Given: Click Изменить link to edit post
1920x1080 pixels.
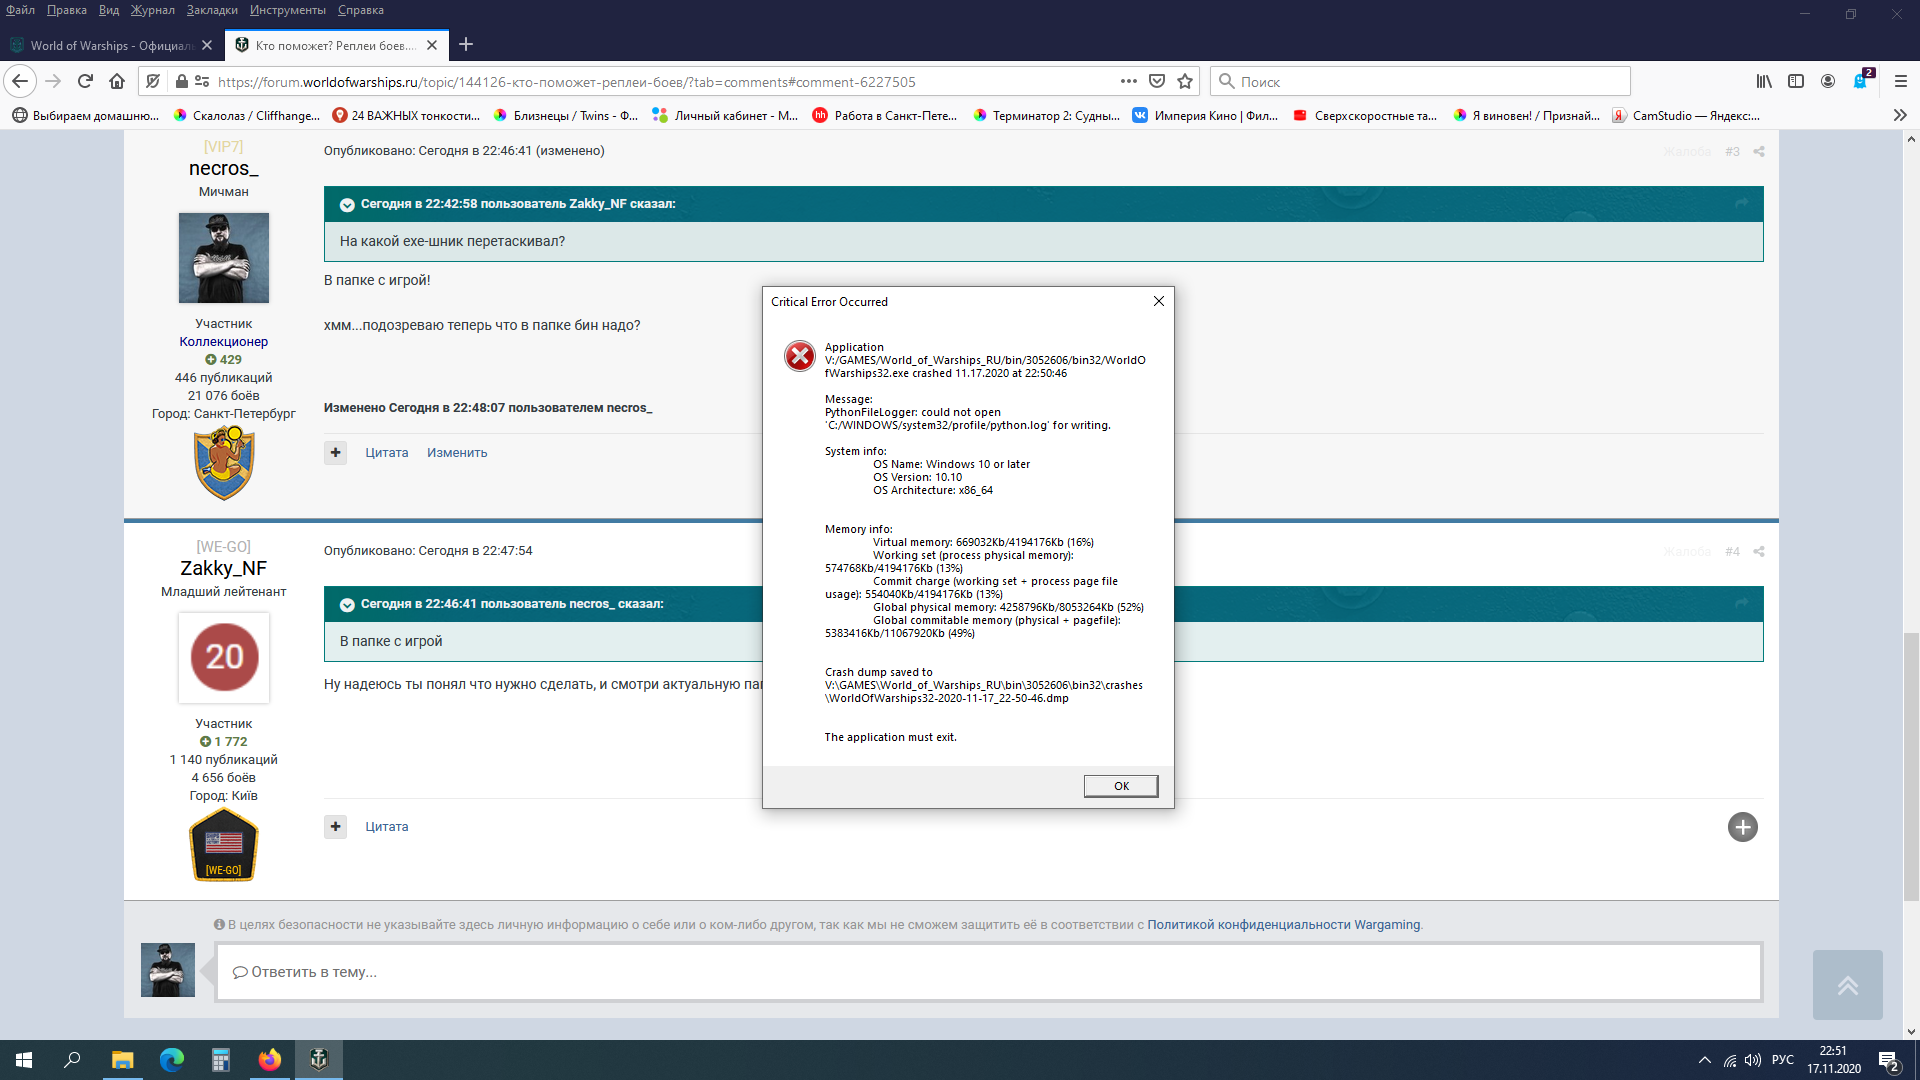Looking at the screenshot, I should (457, 453).
